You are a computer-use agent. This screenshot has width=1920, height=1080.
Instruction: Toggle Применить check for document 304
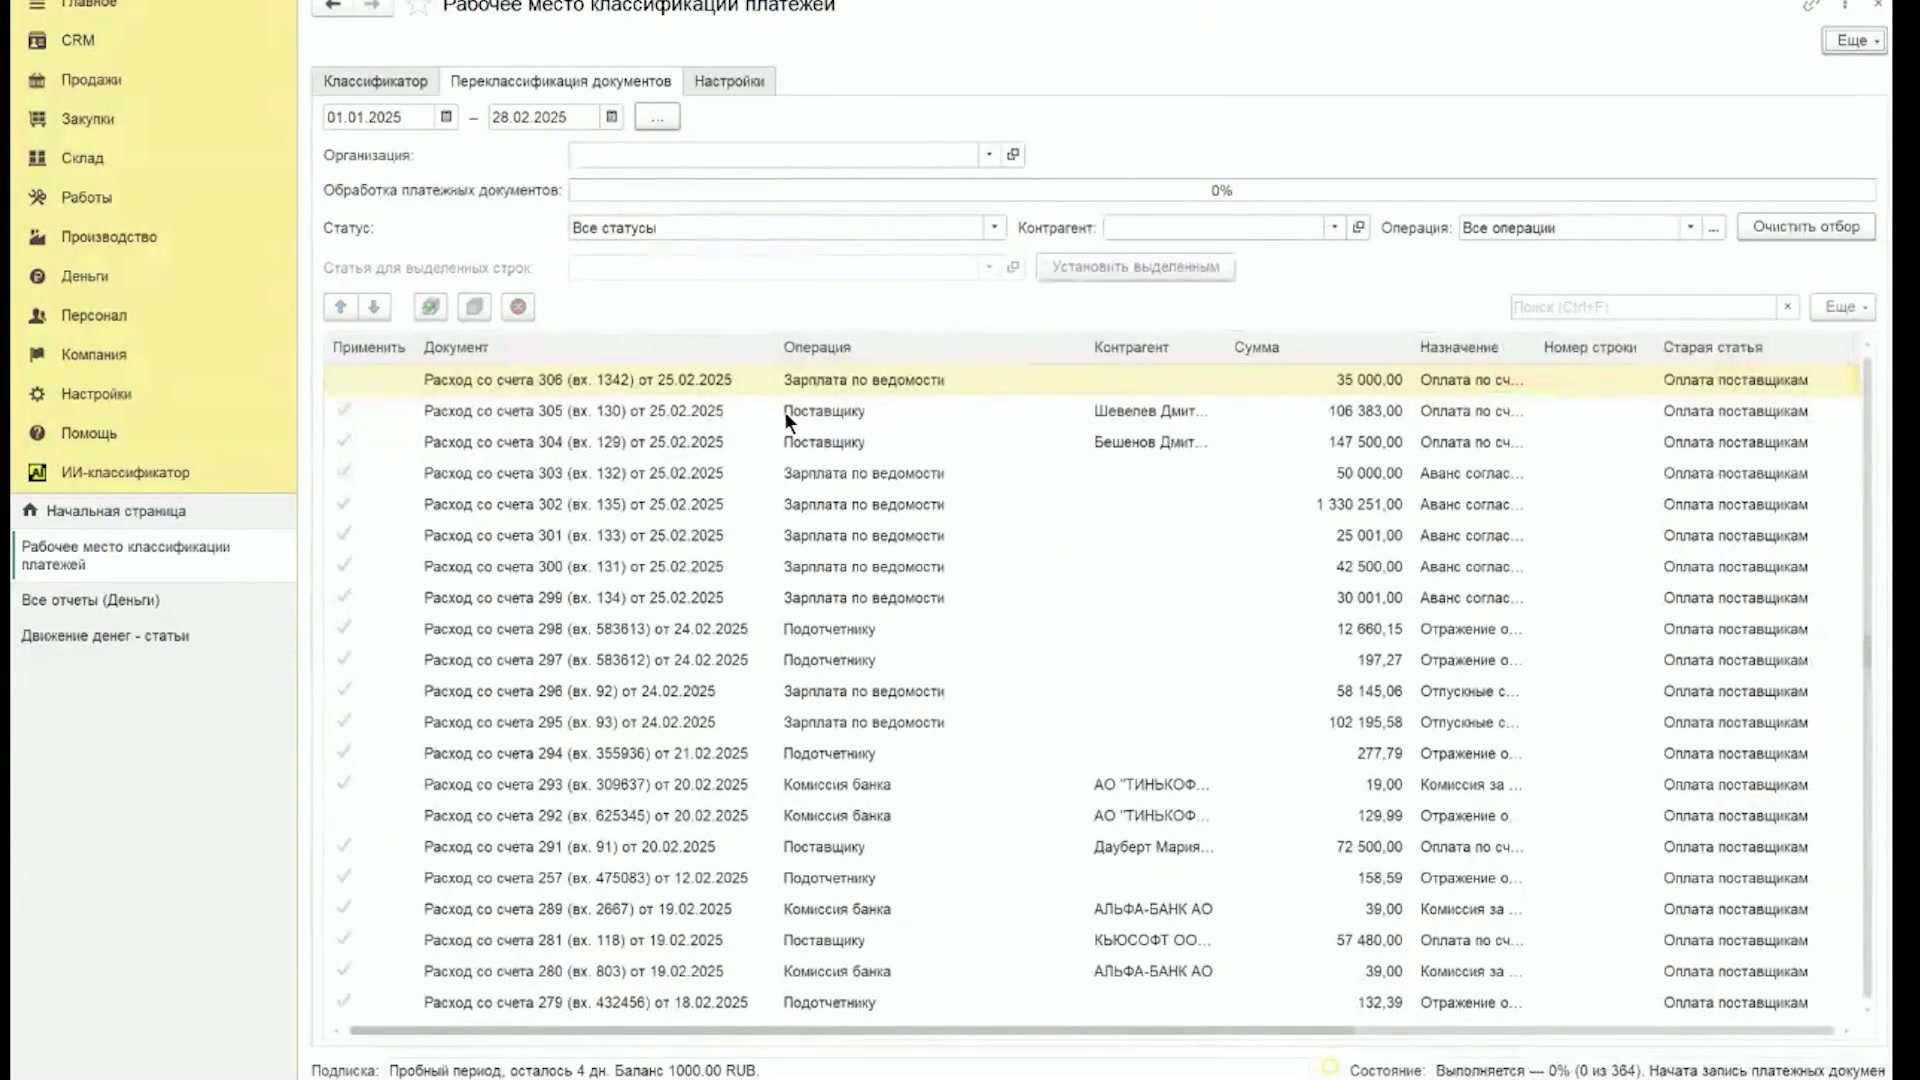[344, 441]
